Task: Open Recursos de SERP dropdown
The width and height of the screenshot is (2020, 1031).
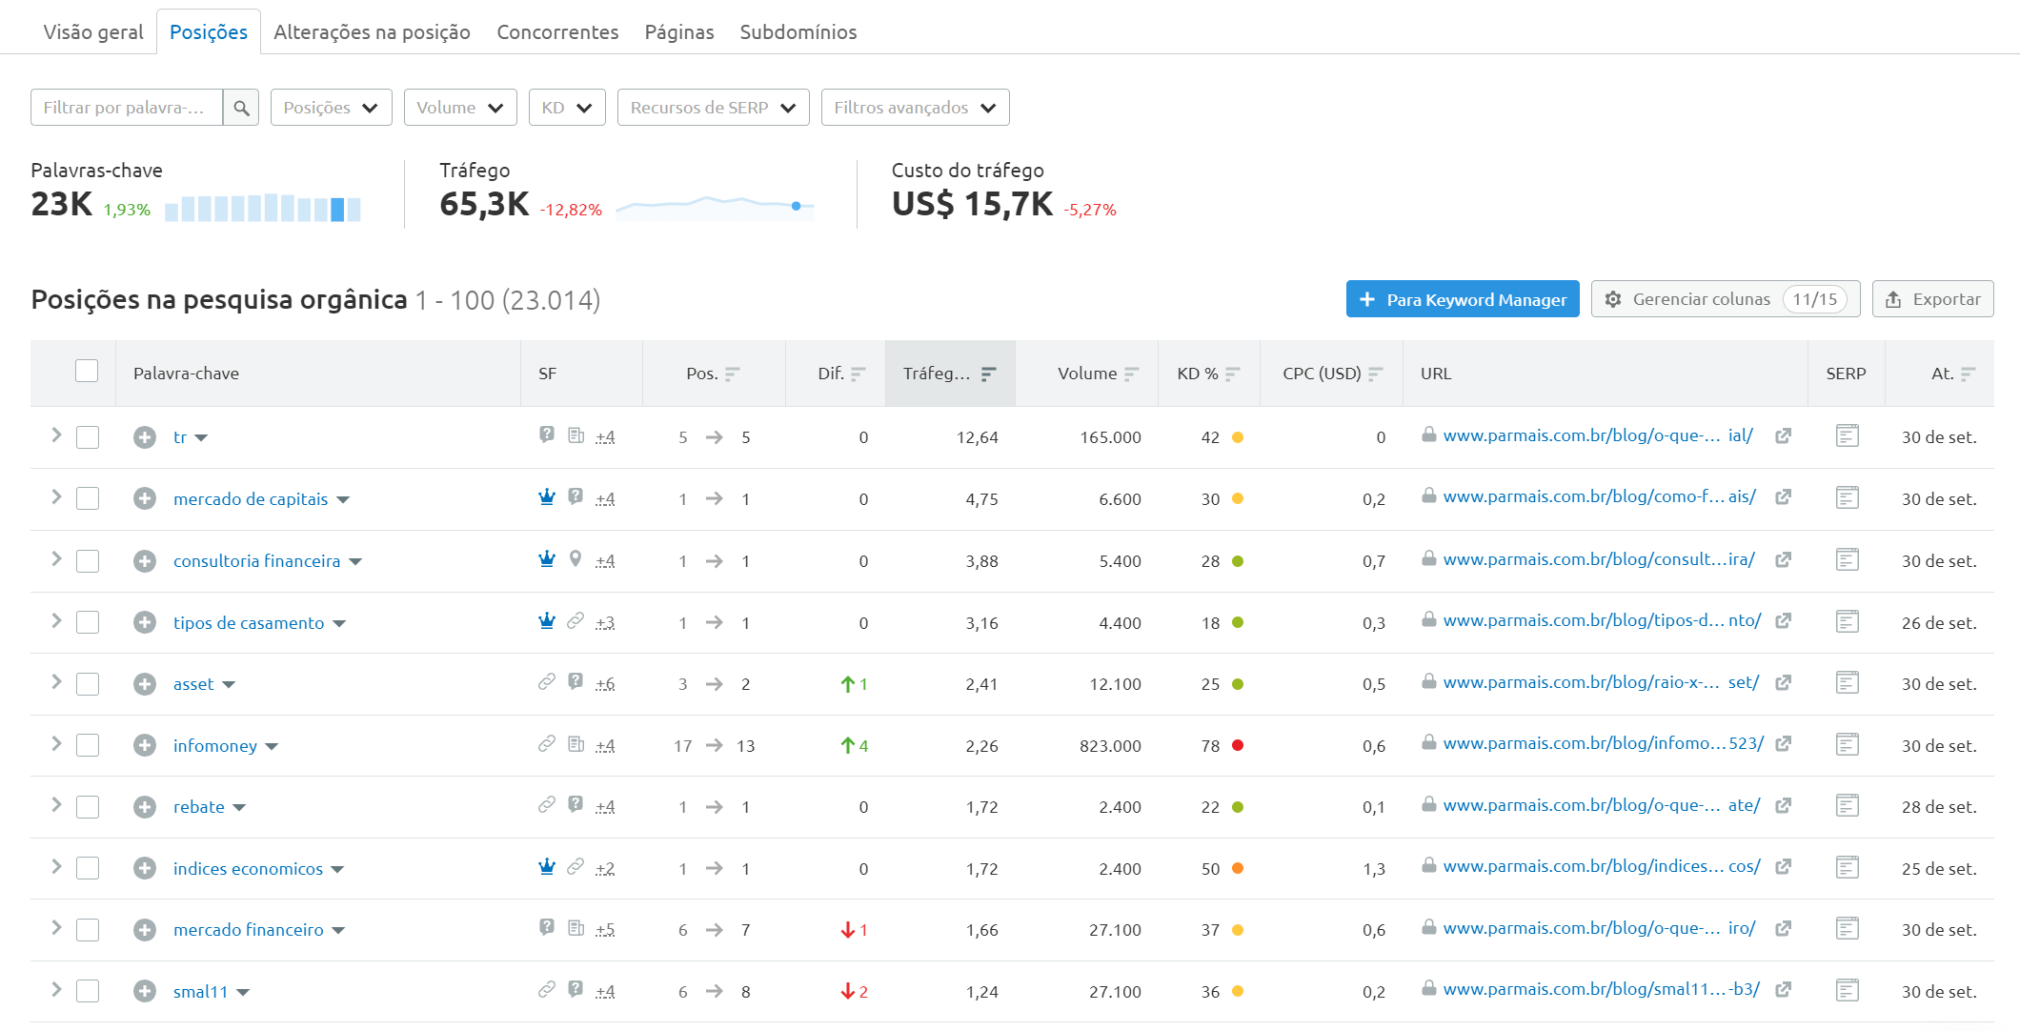Action: point(713,108)
